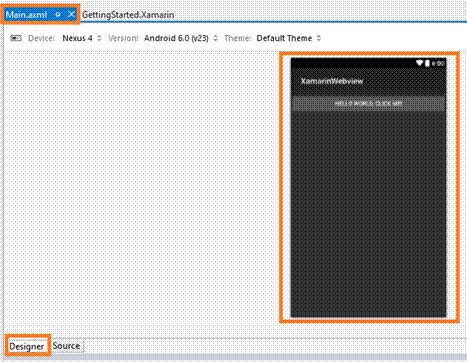
Task: Select the XamarinWebview title in the preview
Action: click(x=332, y=81)
